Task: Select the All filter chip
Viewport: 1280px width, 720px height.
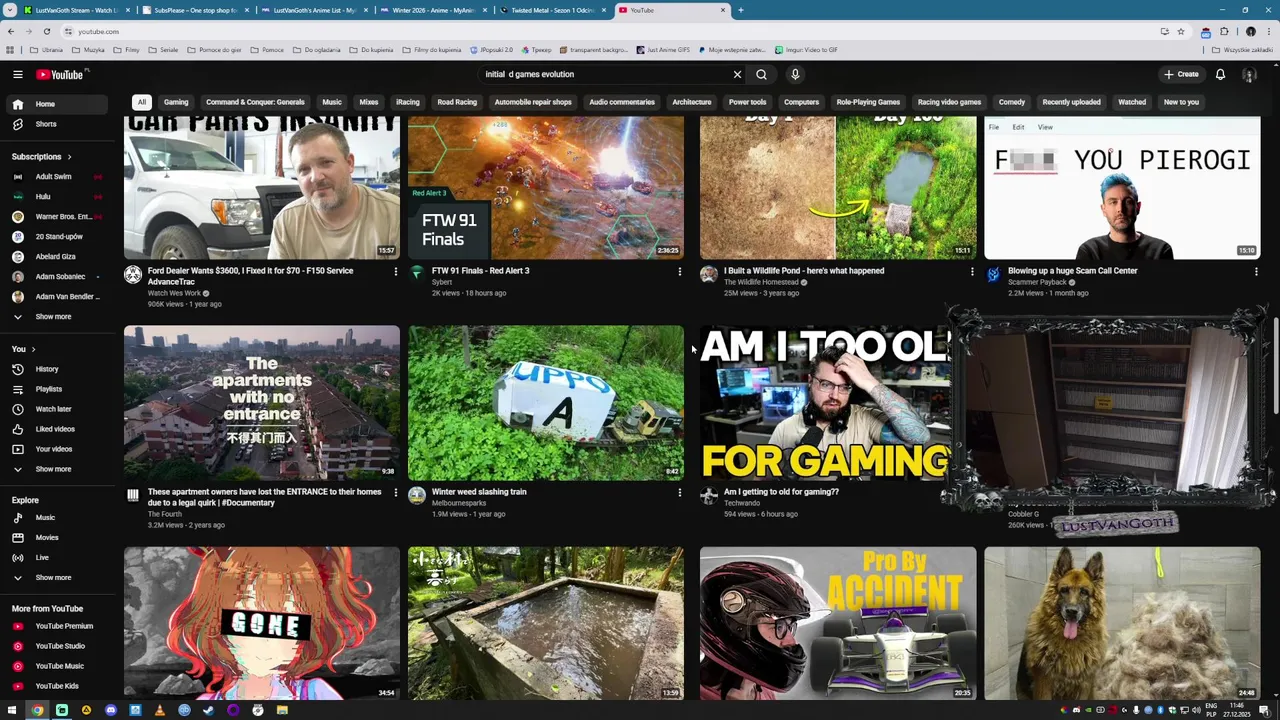Action: tap(142, 102)
